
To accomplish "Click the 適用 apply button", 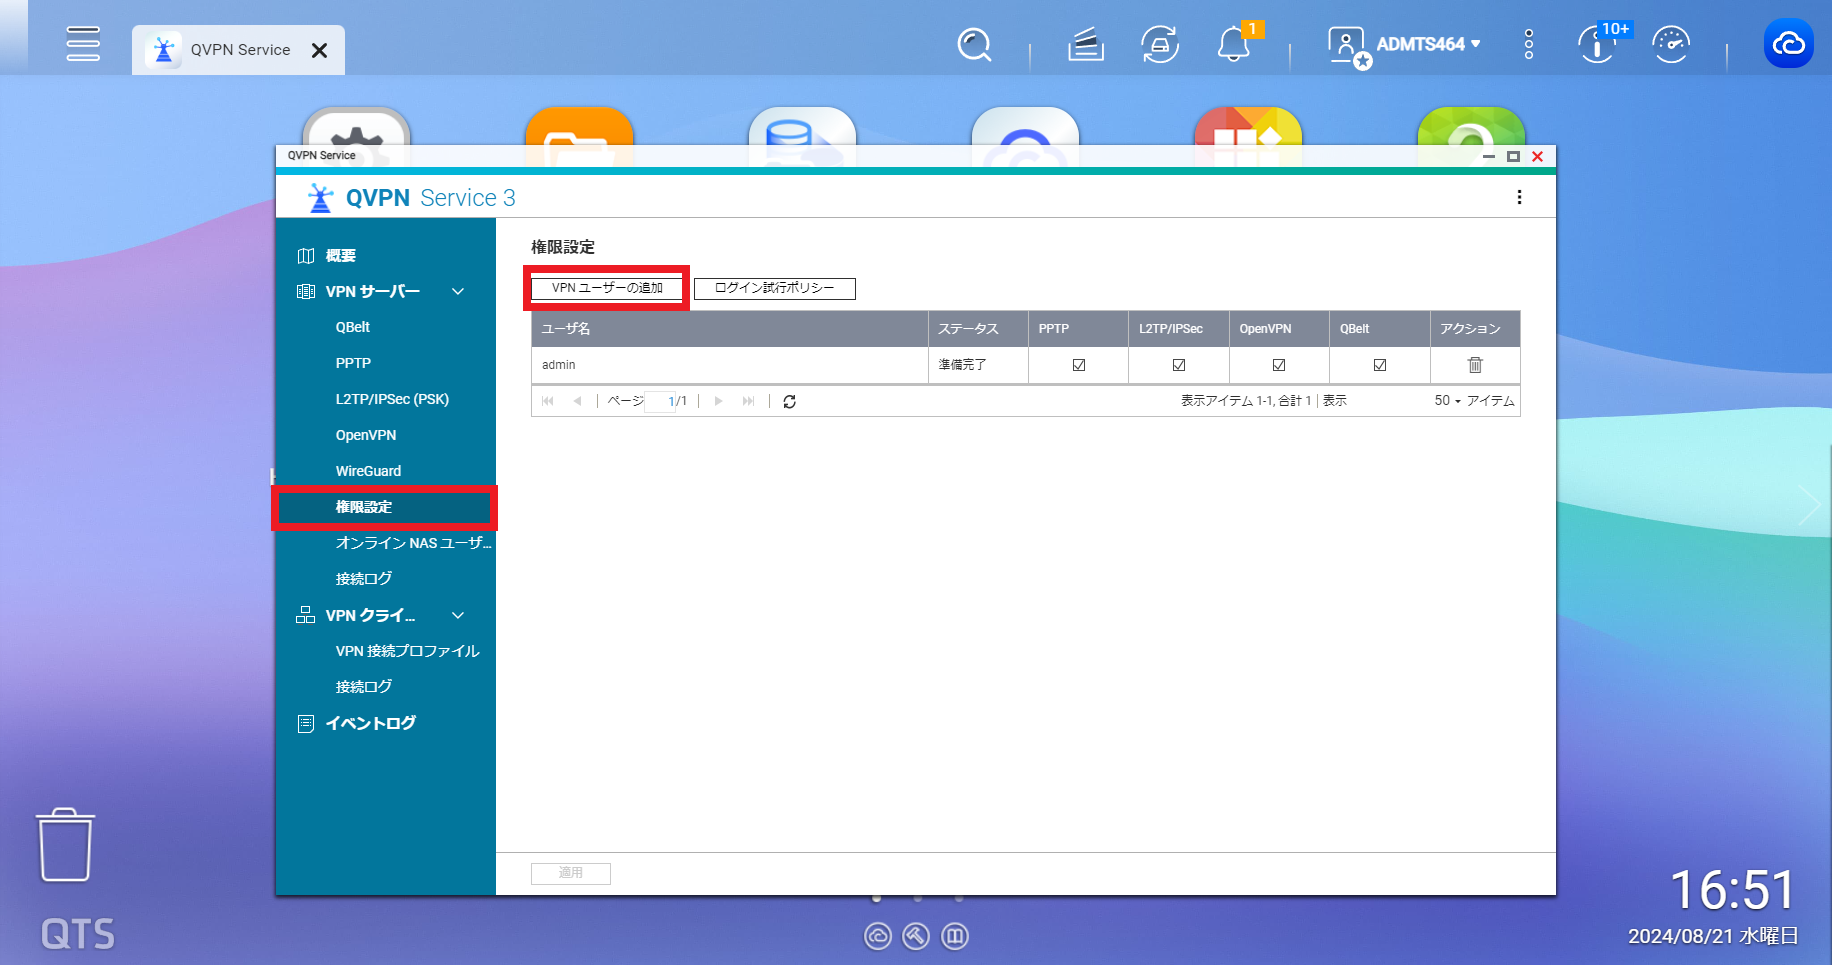I will coord(571,873).
